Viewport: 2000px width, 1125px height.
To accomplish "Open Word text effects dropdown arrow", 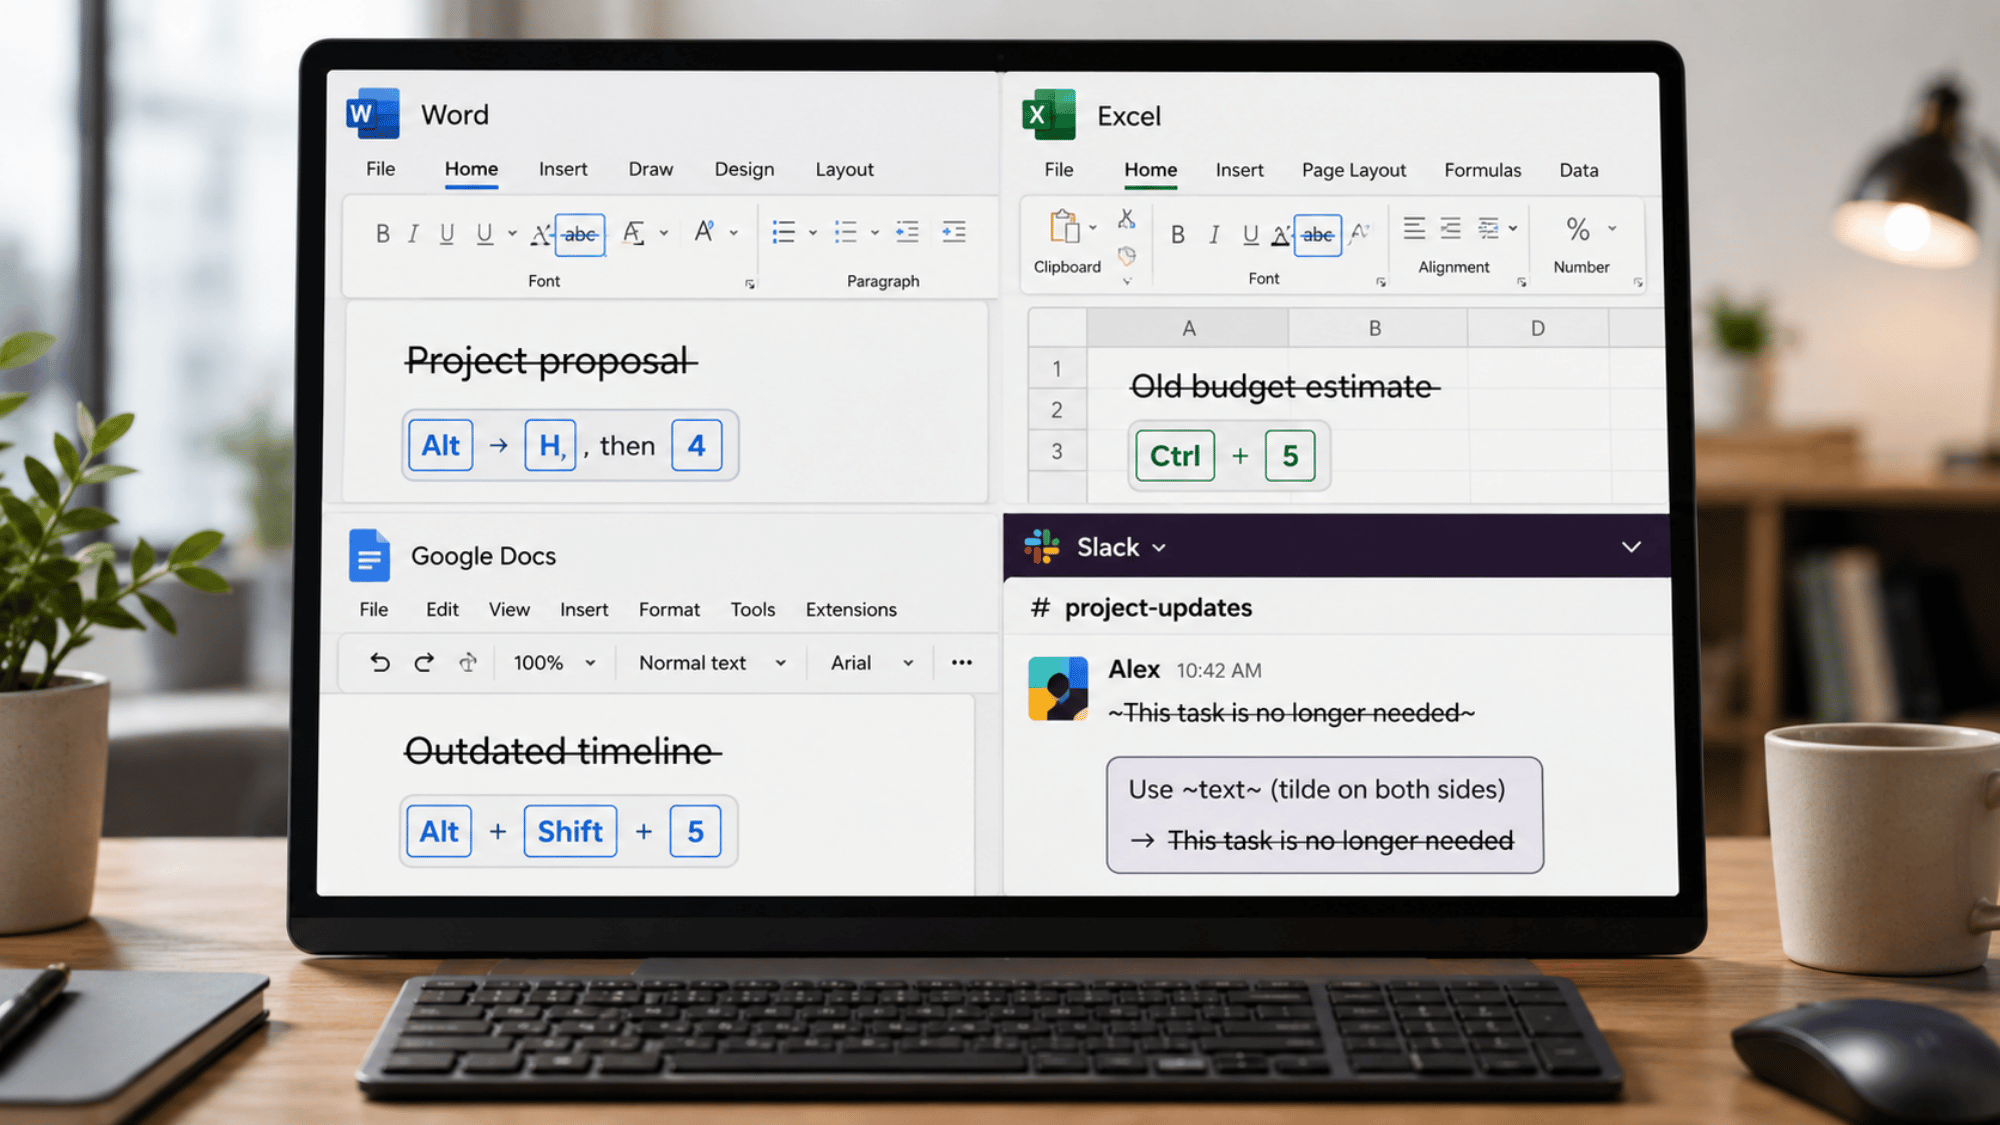I will pyautogui.click(x=734, y=233).
